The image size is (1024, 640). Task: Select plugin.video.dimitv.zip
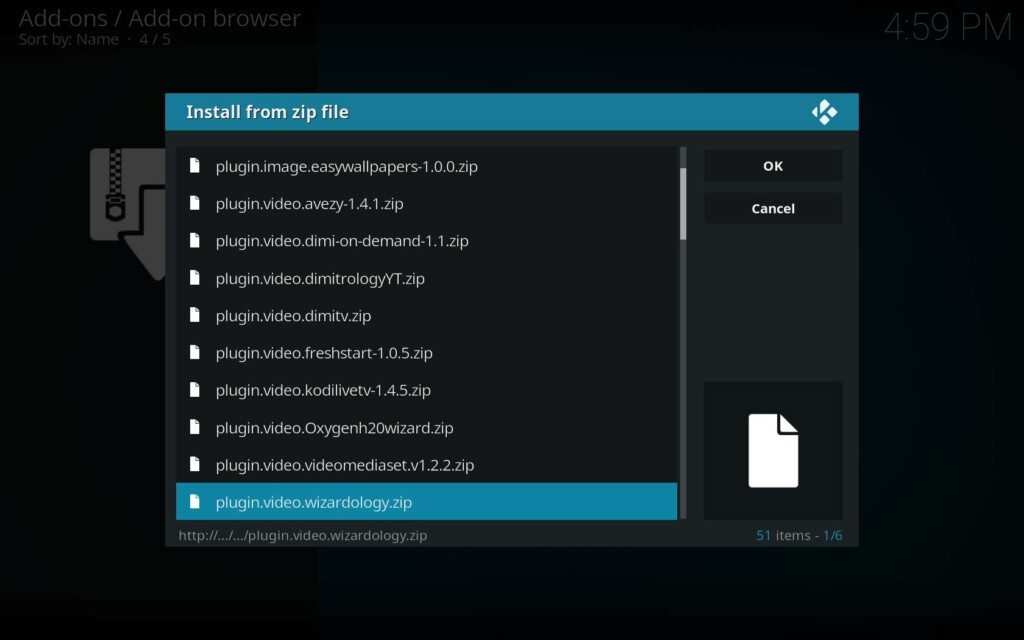point(426,315)
